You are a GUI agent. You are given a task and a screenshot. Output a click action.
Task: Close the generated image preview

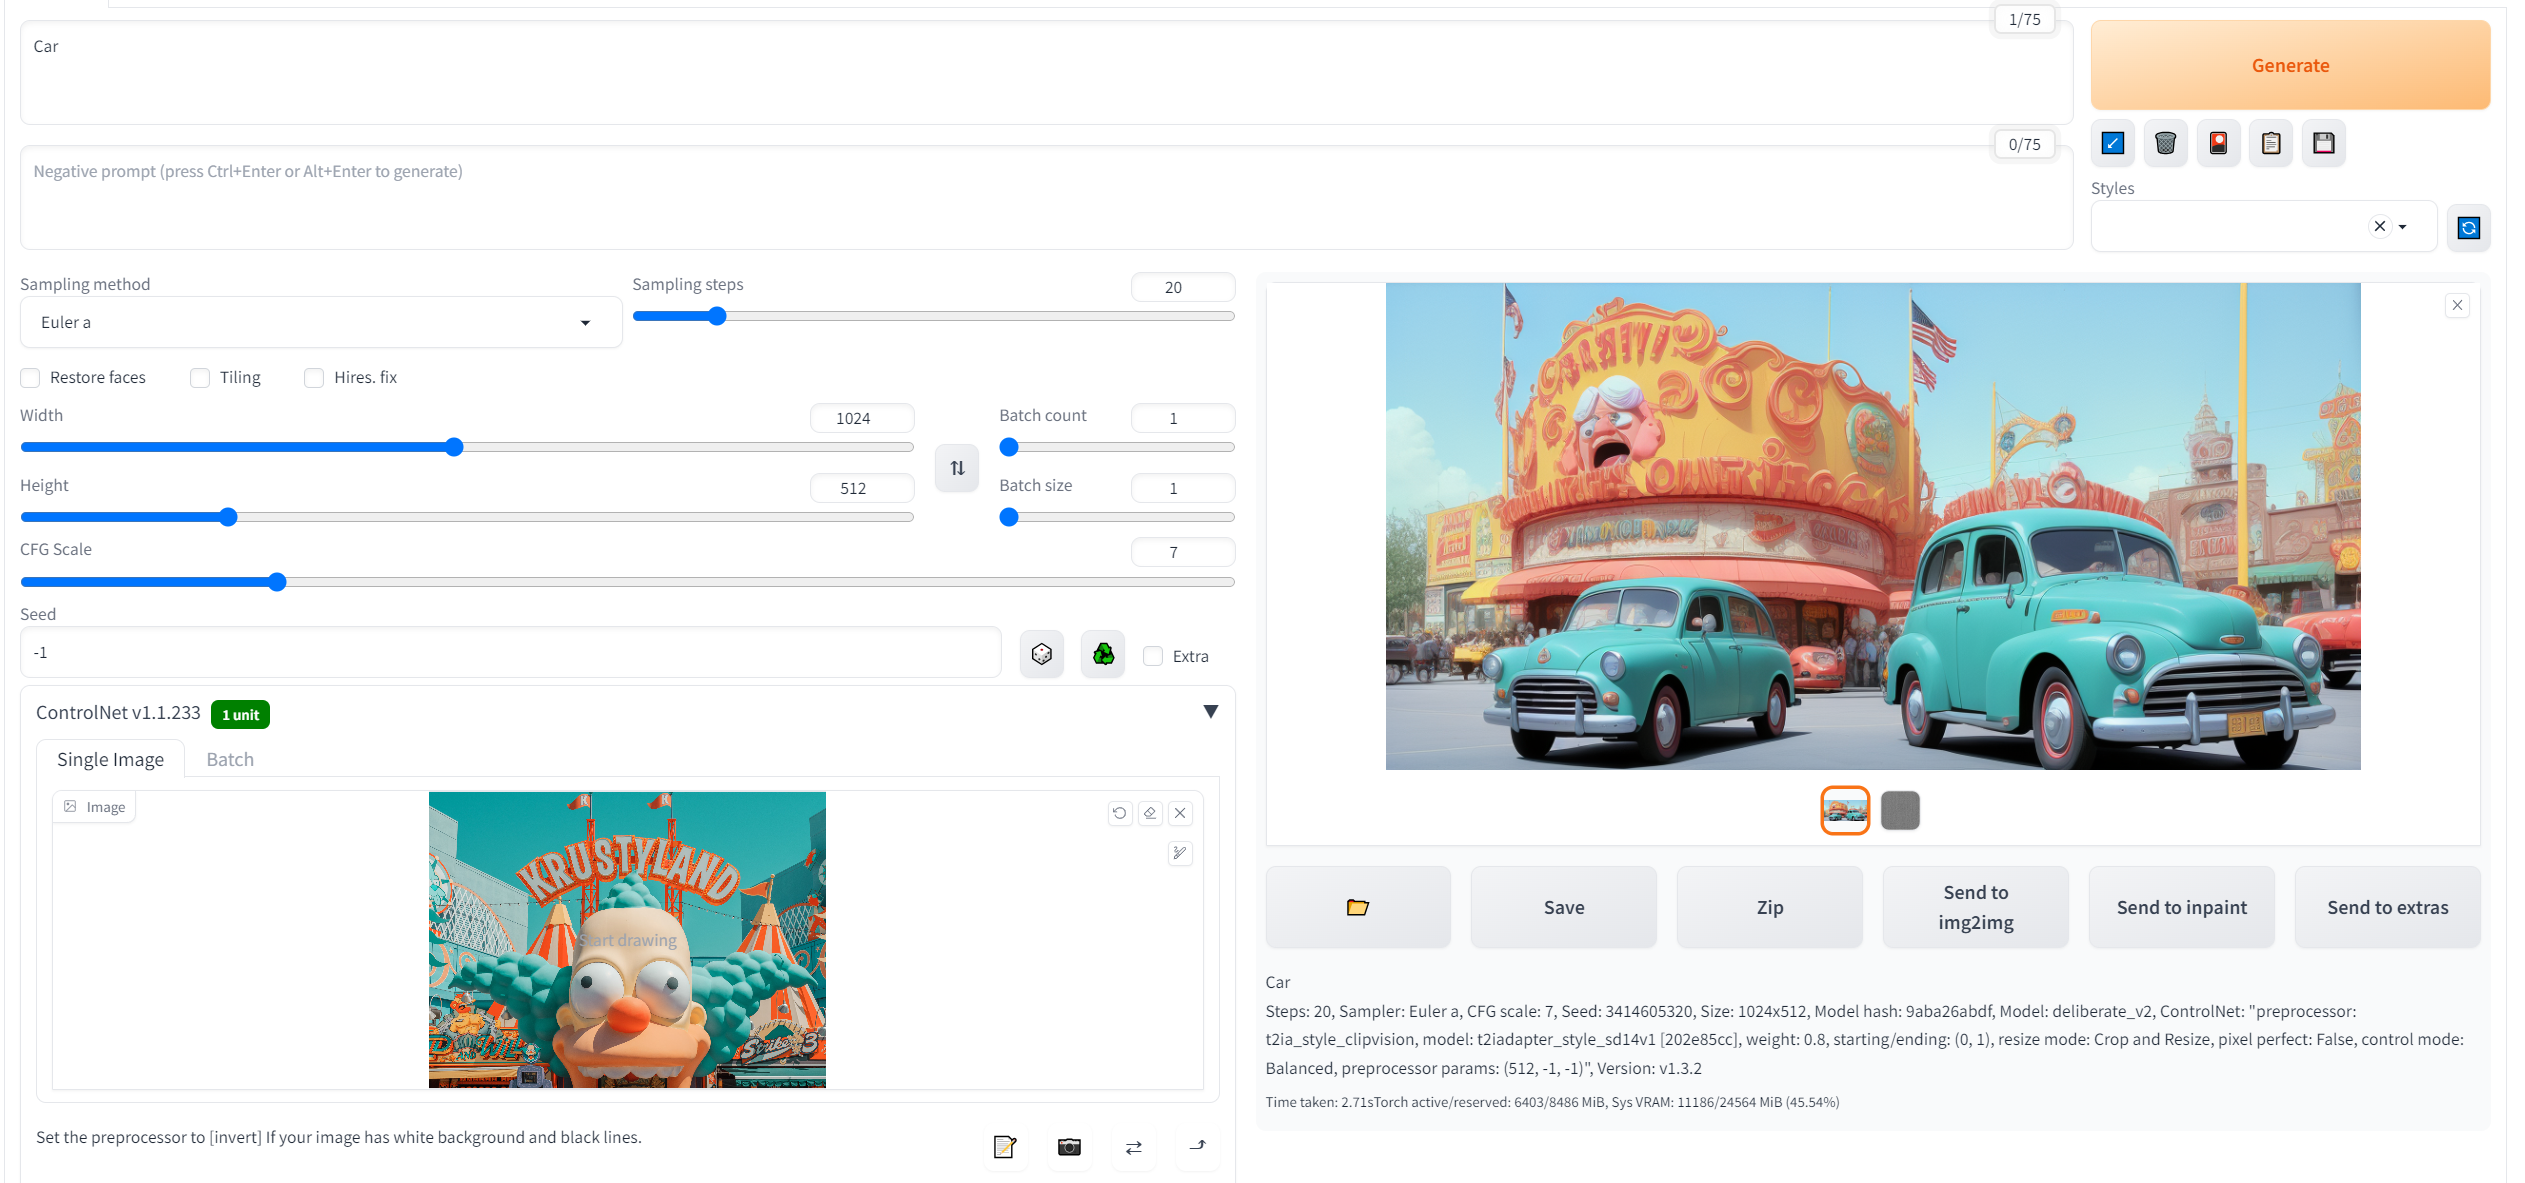click(x=2457, y=306)
